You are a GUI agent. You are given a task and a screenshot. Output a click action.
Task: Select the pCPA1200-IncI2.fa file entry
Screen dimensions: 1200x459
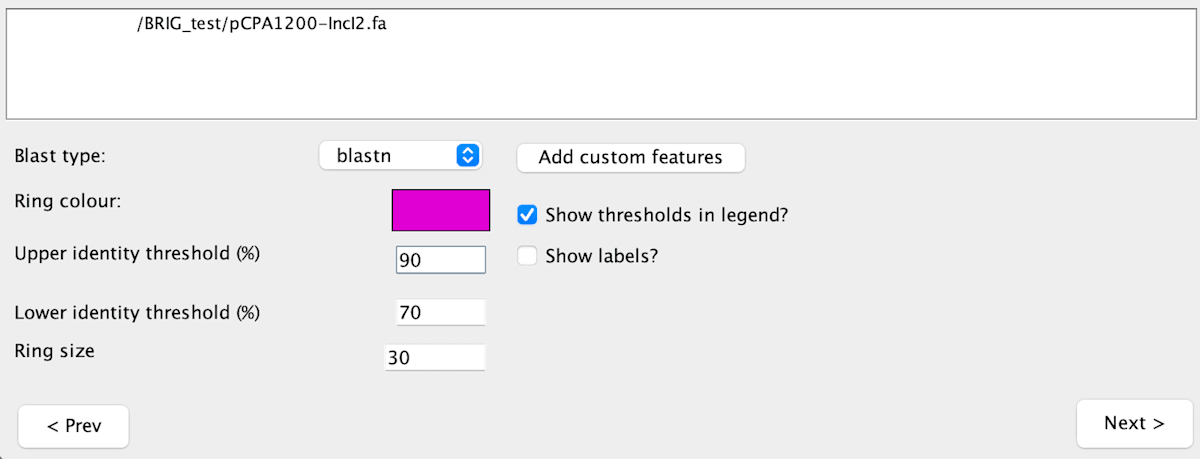coord(260,23)
